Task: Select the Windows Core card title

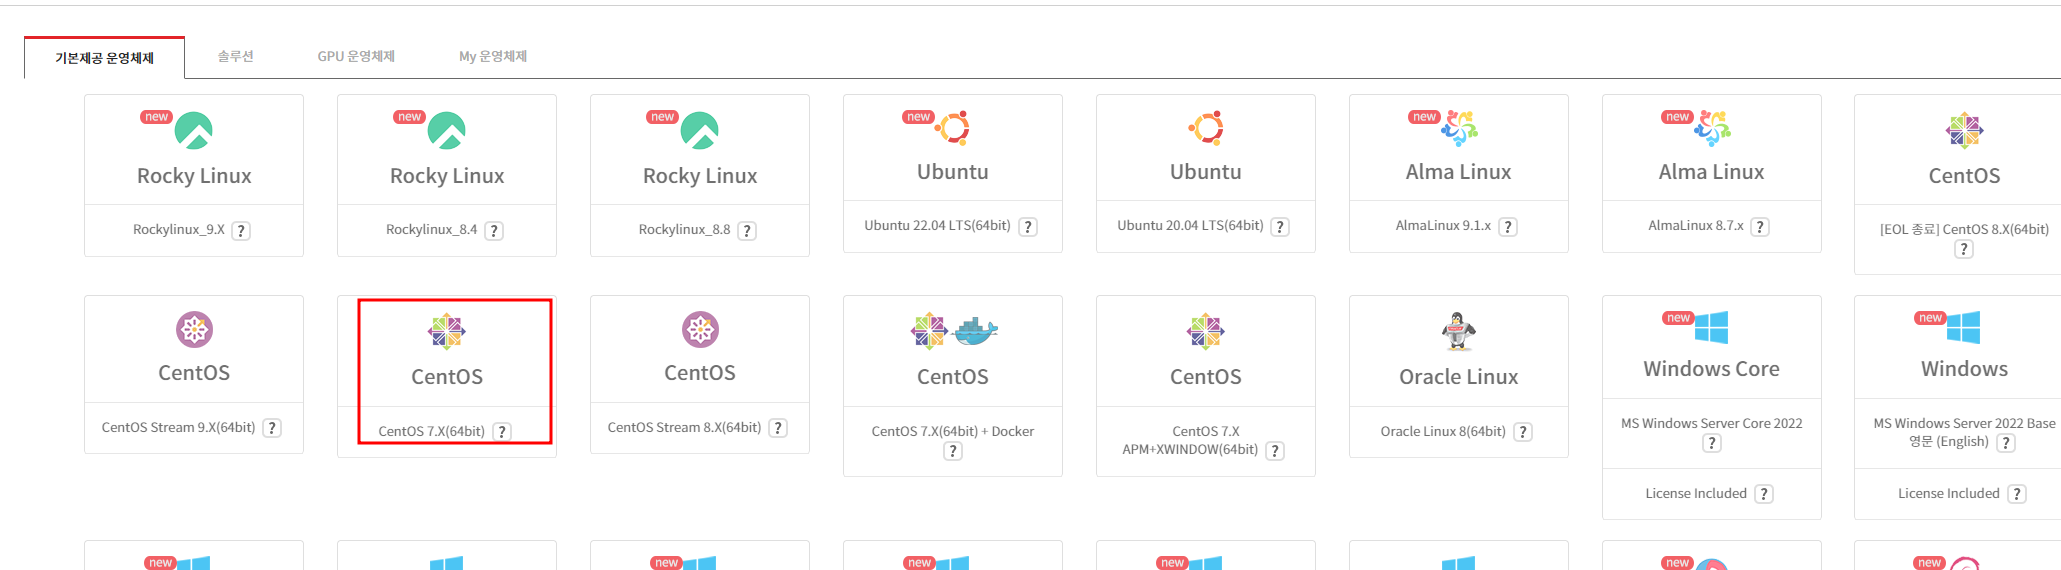Action: click(1712, 369)
